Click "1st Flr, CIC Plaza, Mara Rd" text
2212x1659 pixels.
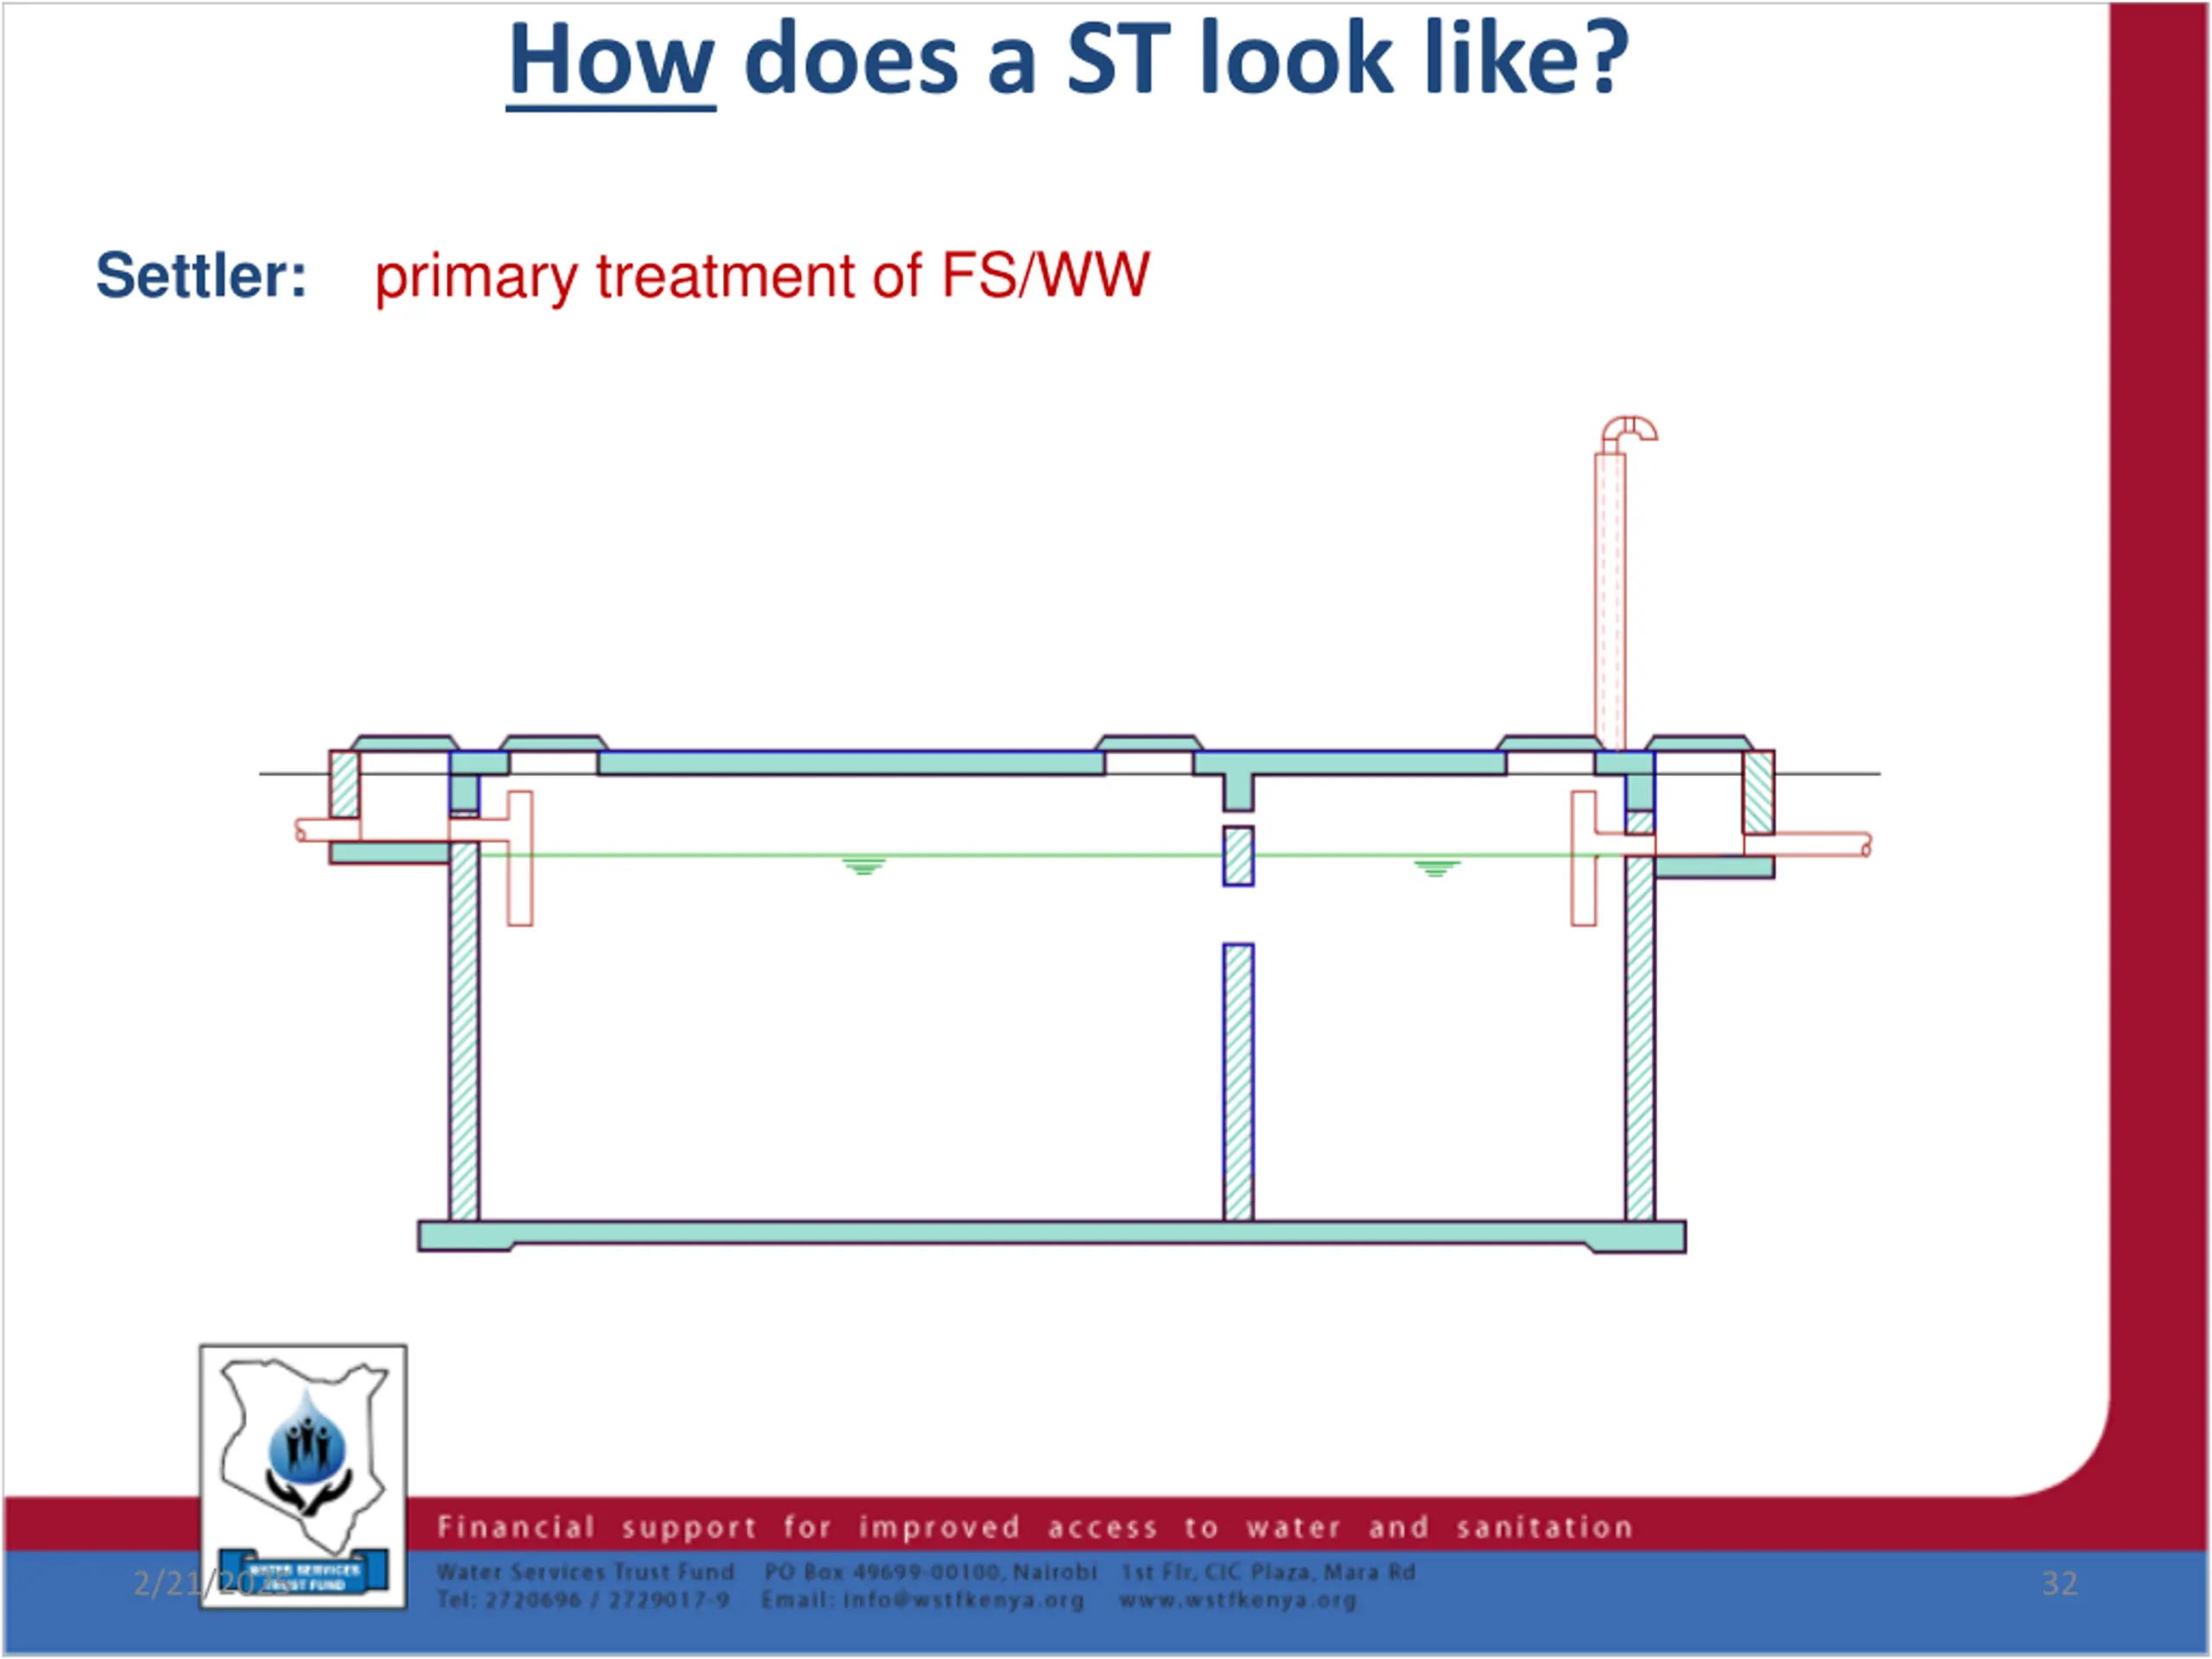[x=1268, y=1572]
